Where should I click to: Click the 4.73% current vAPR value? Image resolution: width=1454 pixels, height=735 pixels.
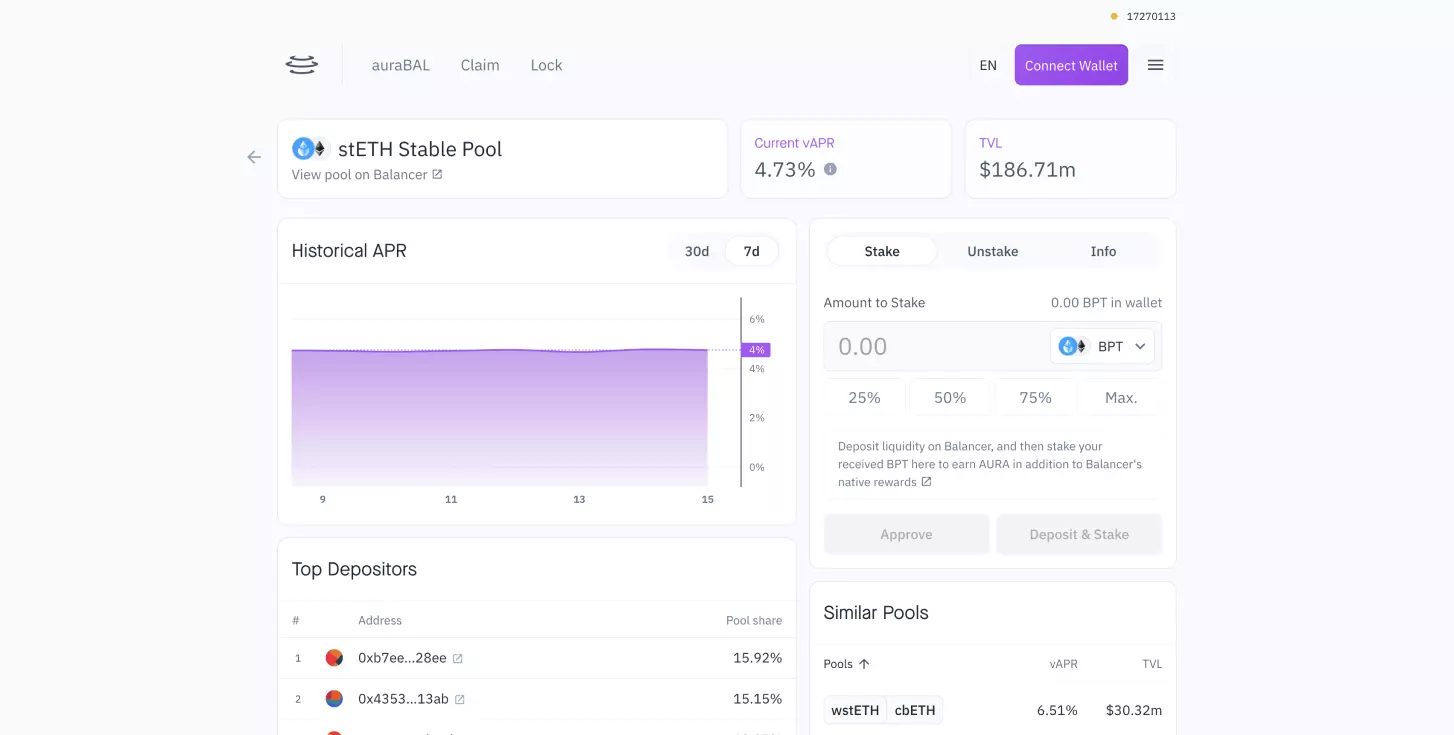click(785, 170)
